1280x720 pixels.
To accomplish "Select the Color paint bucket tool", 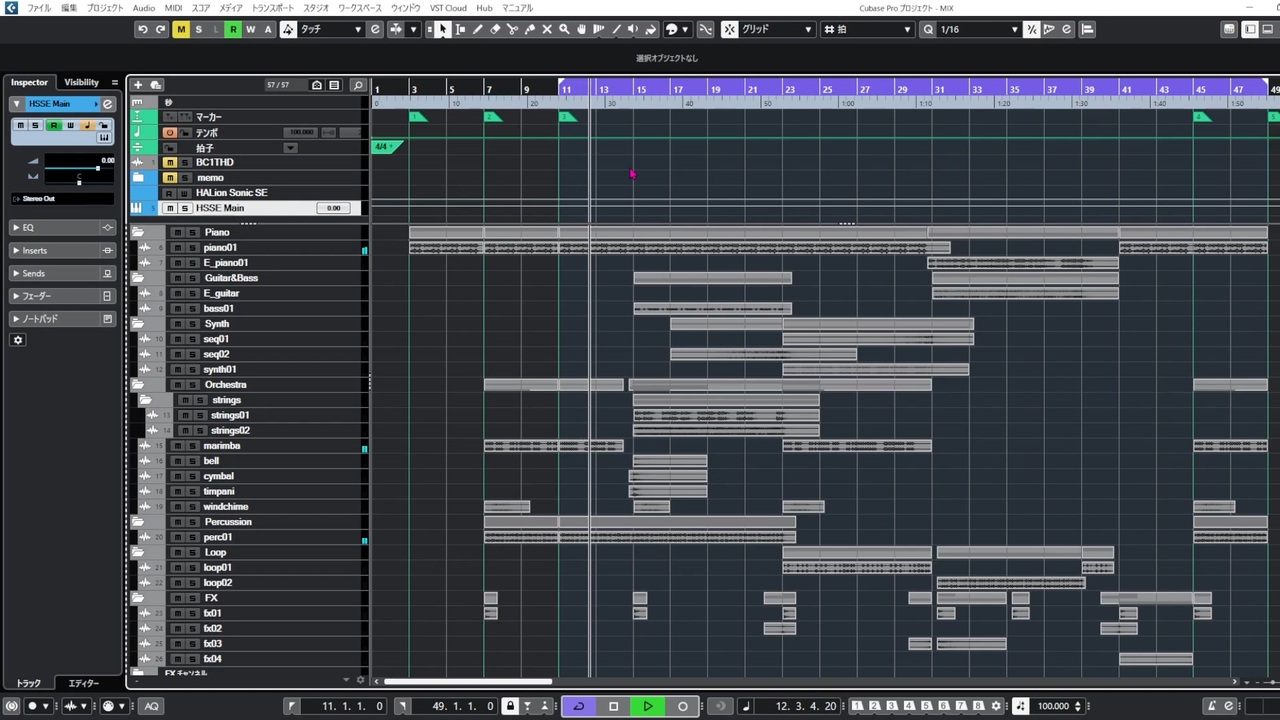I will tap(651, 30).
